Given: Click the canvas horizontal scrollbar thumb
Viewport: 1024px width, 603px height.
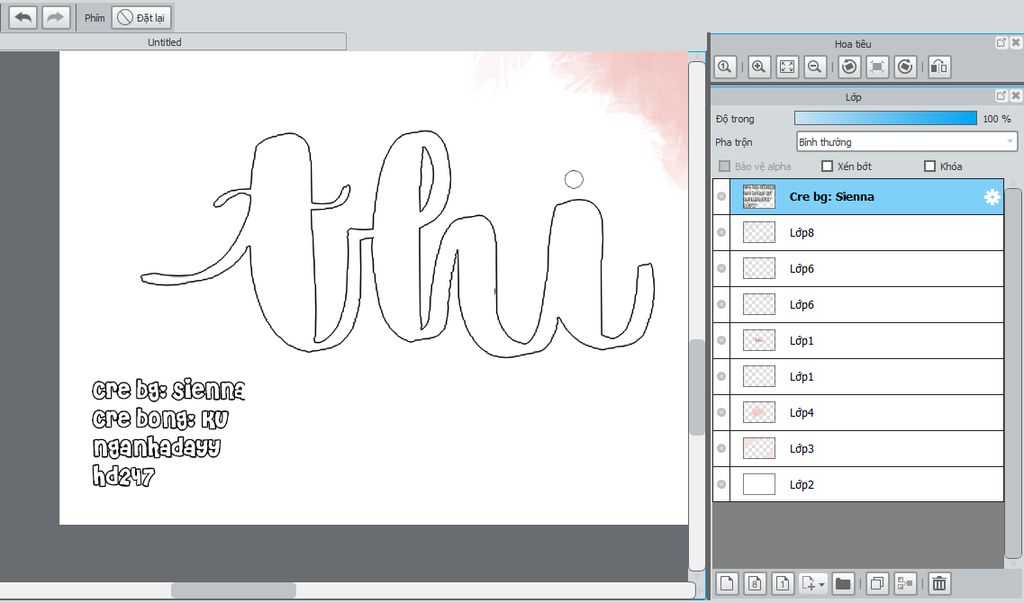Looking at the screenshot, I should [x=233, y=591].
